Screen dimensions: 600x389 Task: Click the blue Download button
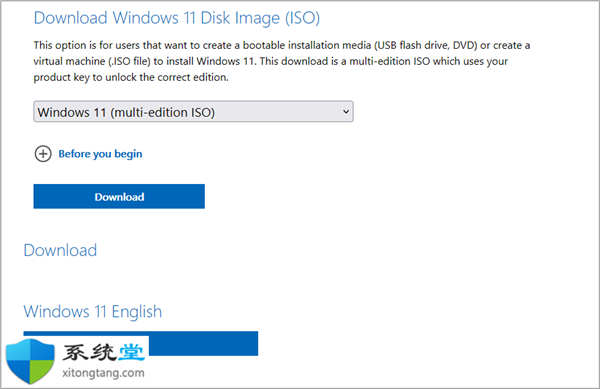119,197
